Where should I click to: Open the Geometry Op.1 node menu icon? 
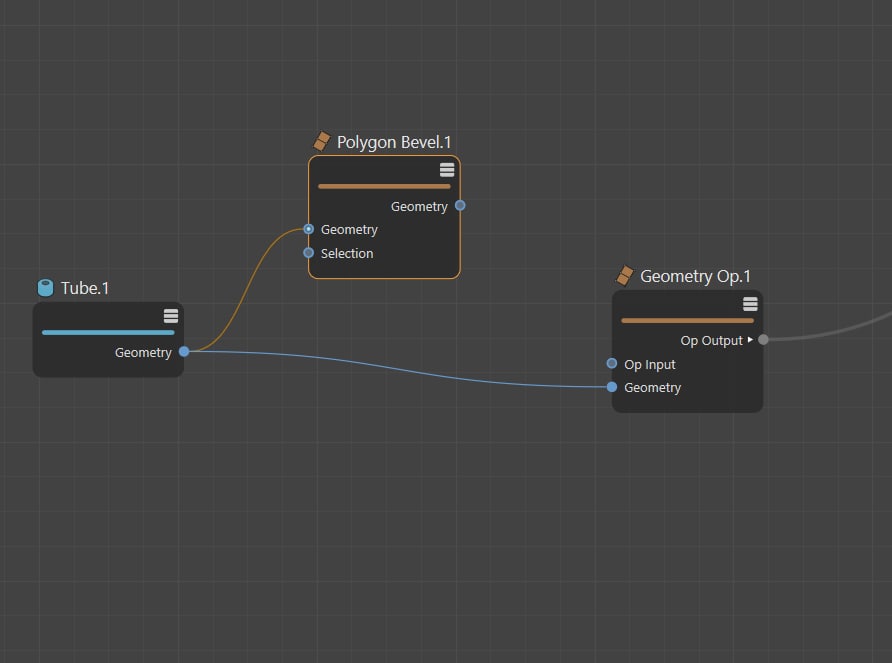tap(750, 304)
